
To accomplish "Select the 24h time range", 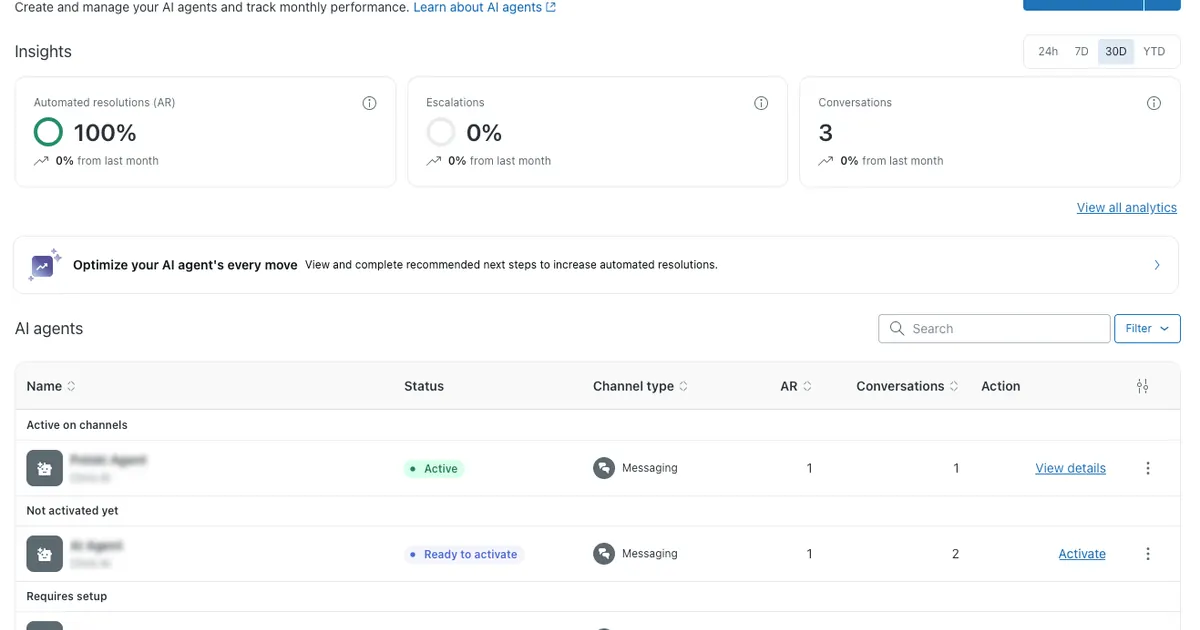I will 1048,51.
